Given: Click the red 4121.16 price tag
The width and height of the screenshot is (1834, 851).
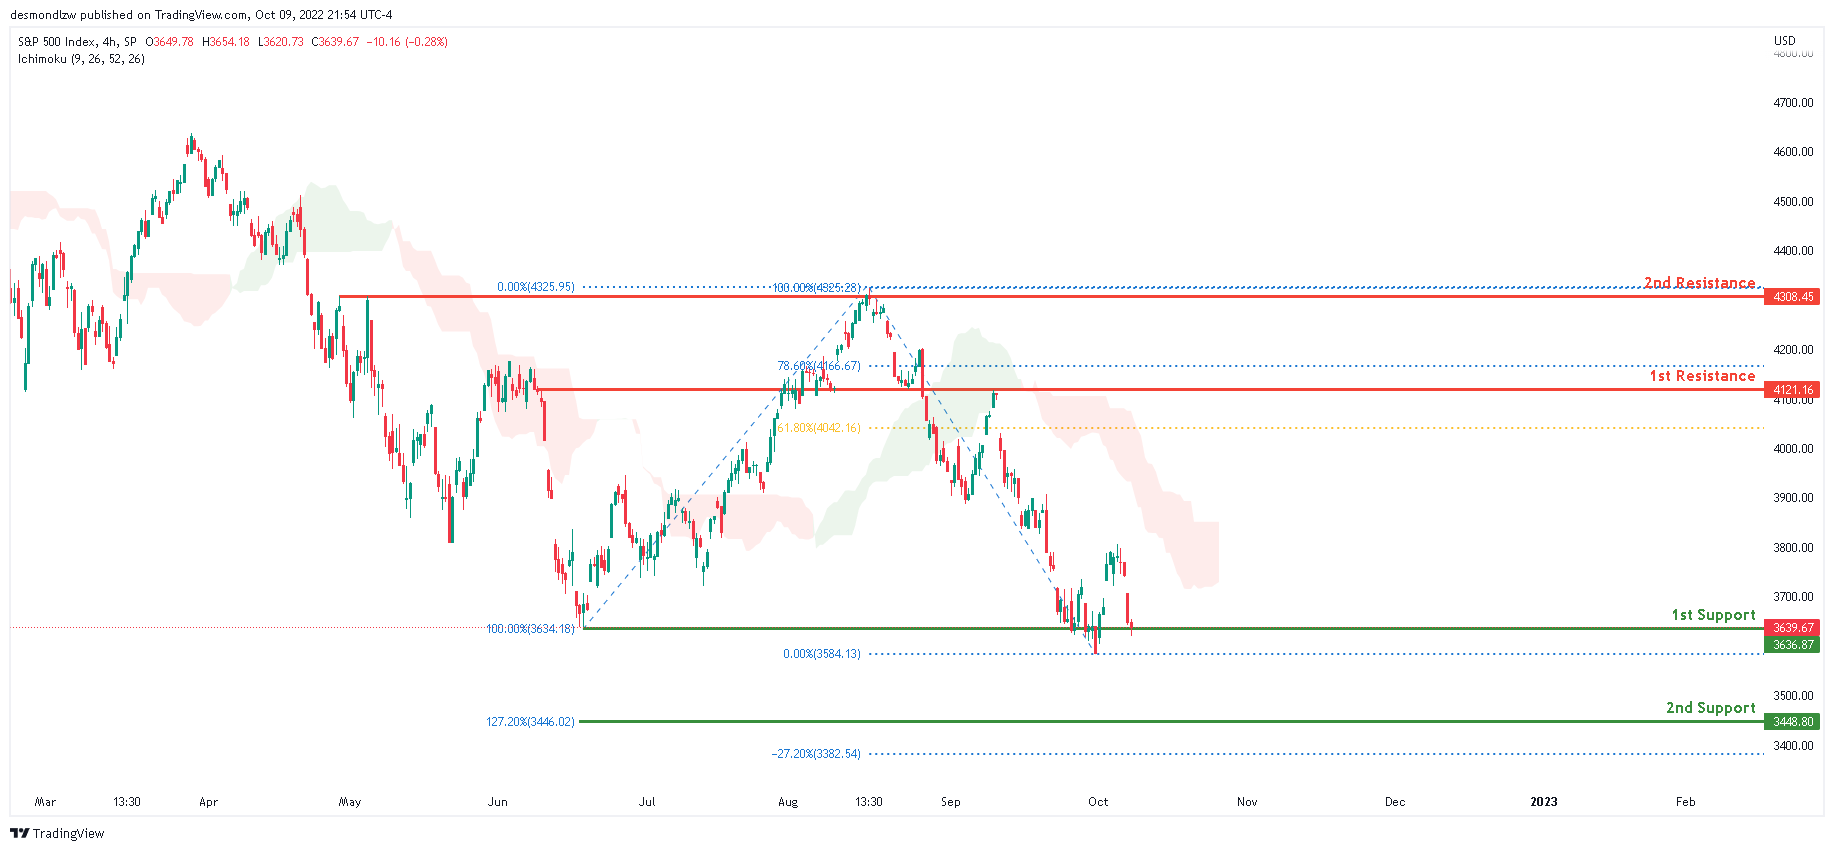Looking at the screenshot, I should [x=1792, y=390].
